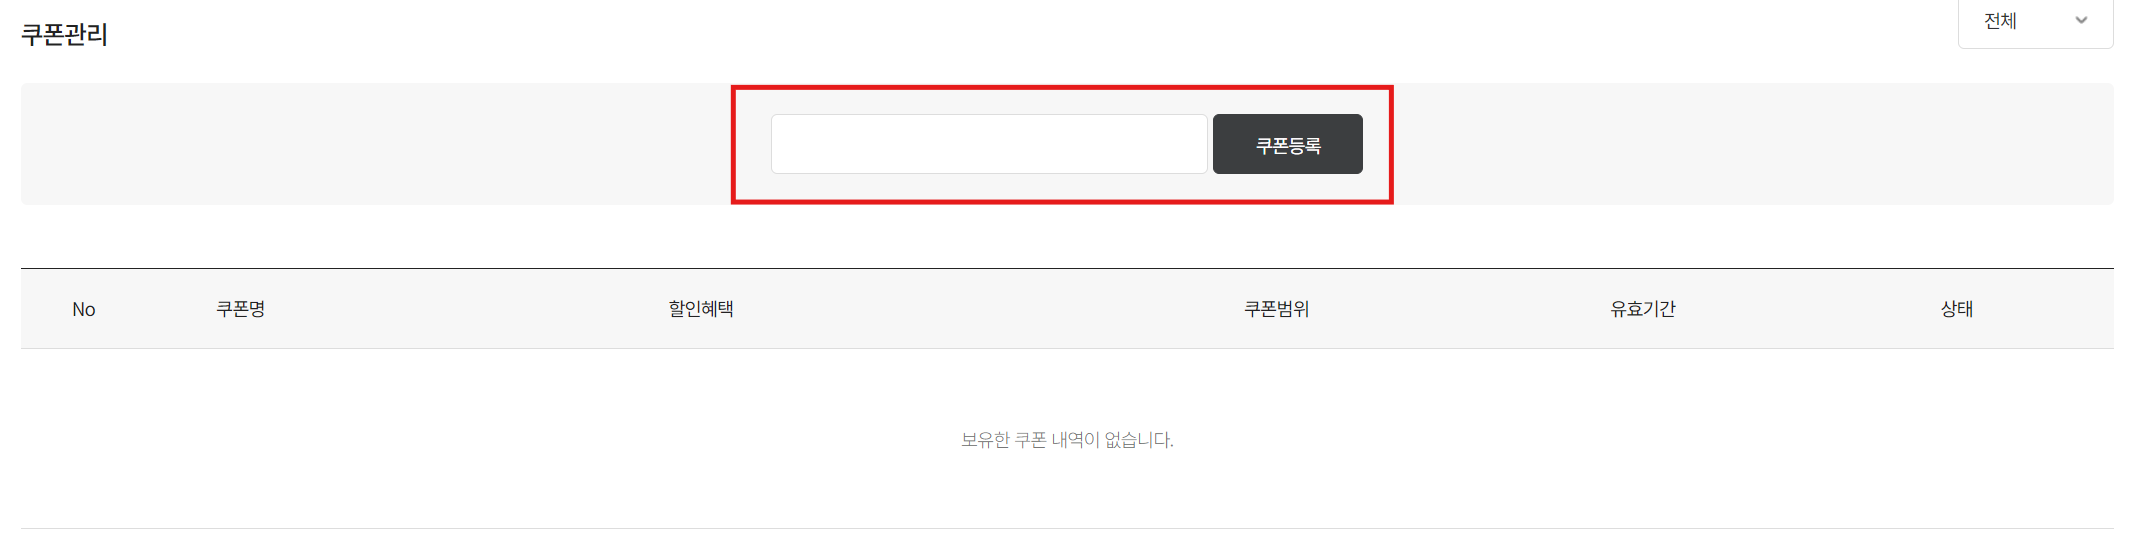Click the 전체 label in the filter box
2136x533 pixels.
point(2000,21)
